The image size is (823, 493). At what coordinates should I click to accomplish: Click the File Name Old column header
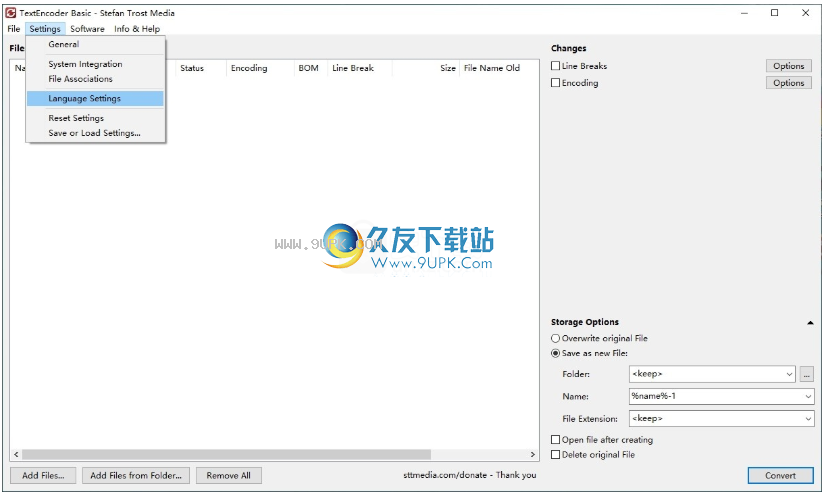(x=499, y=68)
